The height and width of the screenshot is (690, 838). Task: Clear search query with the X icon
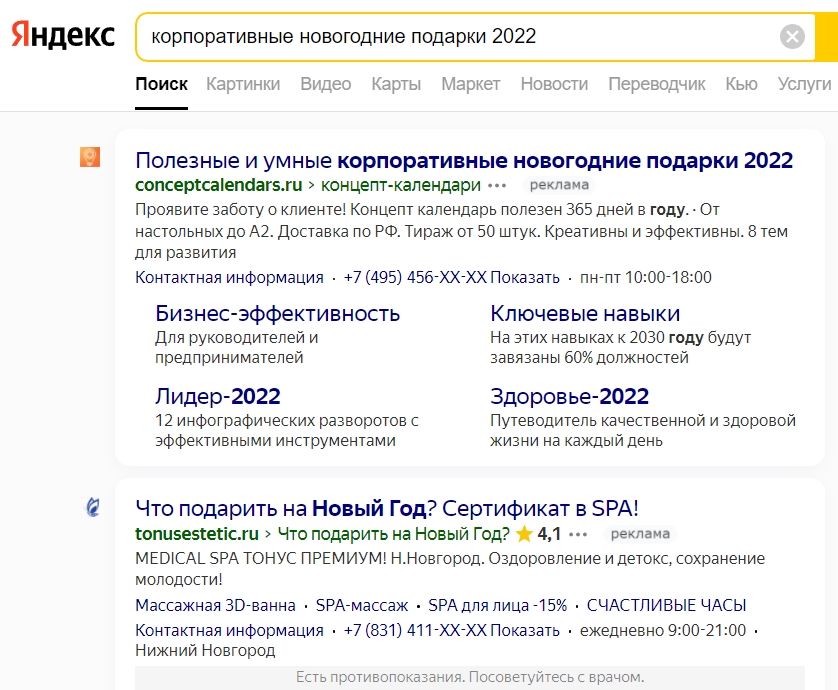coord(793,36)
